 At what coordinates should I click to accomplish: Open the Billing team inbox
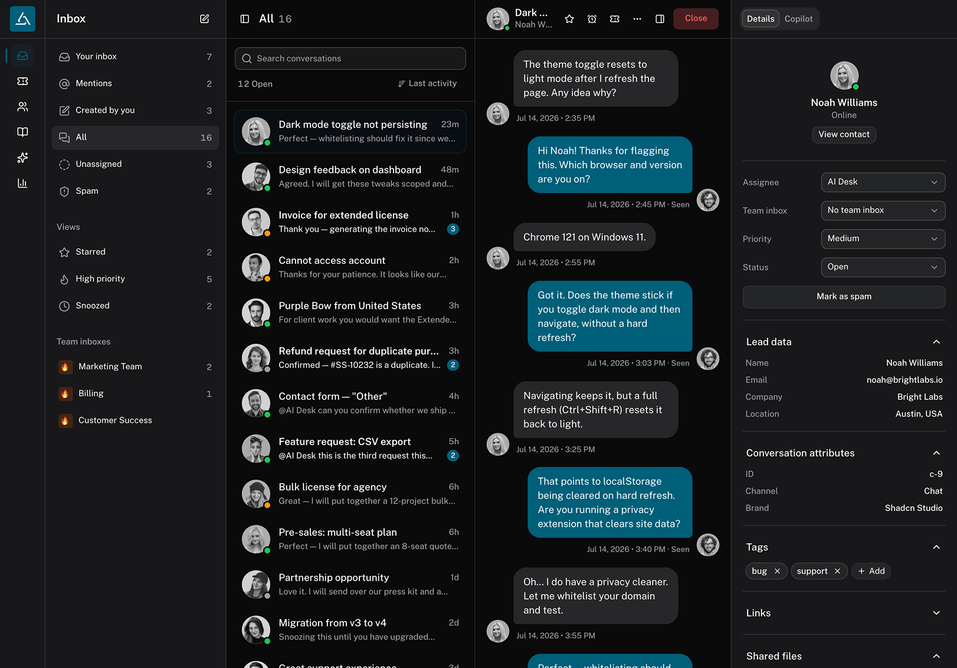135,393
